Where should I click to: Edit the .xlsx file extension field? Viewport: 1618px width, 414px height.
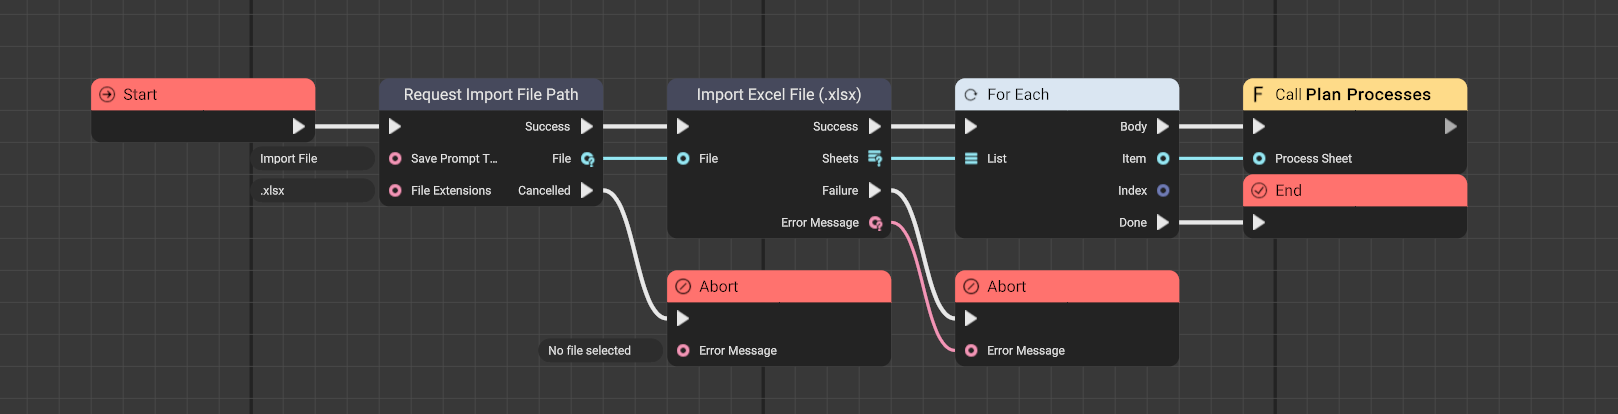[312, 191]
